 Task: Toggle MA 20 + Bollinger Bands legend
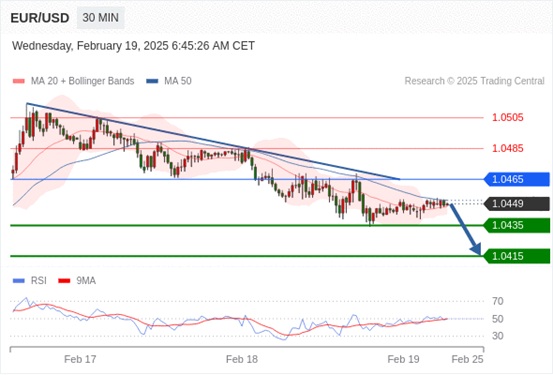[73, 81]
